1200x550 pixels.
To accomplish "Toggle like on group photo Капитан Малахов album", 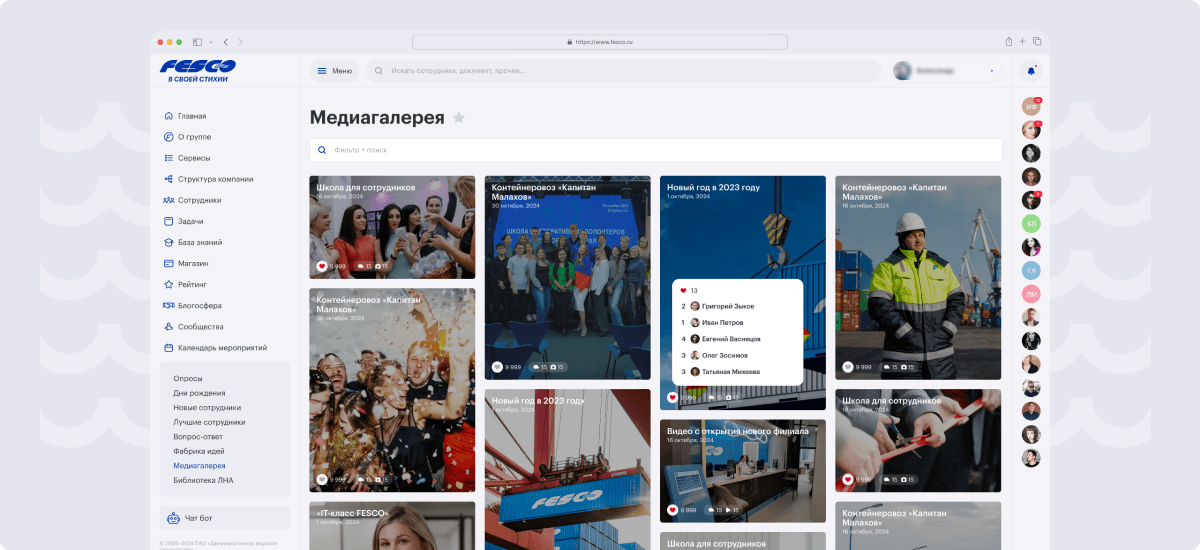I will click(497, 367).
